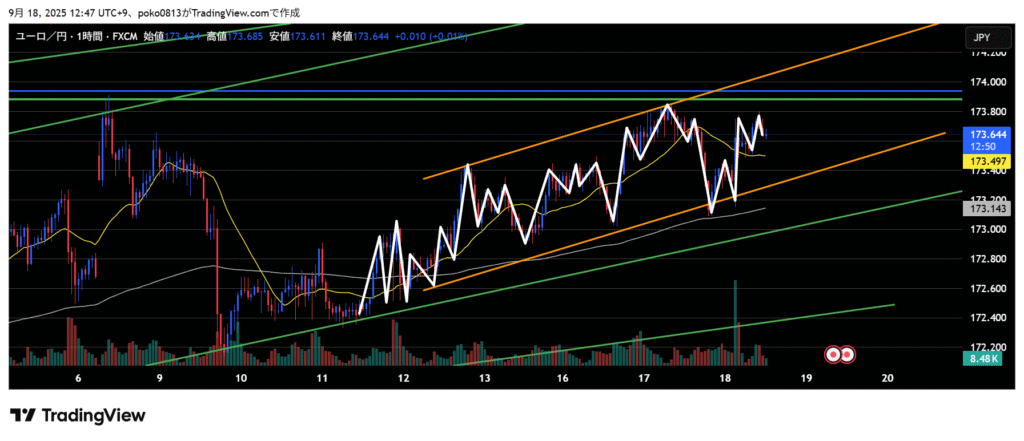Click the 174.000 price axis label
1024x441 pixels.
point(988,82)
